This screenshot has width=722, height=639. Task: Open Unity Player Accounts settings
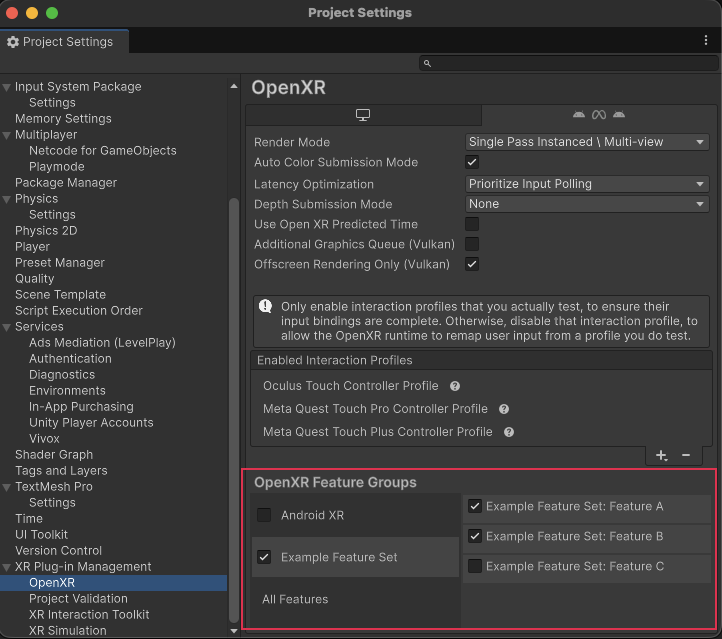(x=91, y=423)
